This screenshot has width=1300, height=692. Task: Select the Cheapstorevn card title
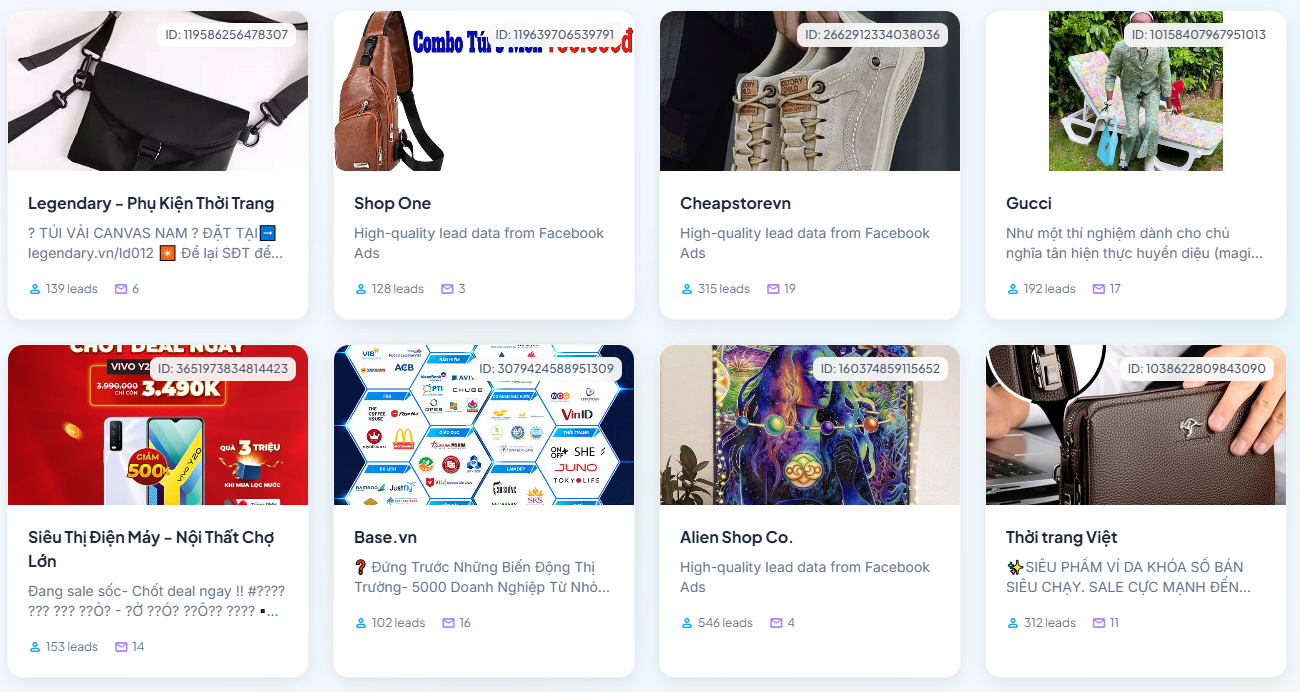tap(735, 203)
